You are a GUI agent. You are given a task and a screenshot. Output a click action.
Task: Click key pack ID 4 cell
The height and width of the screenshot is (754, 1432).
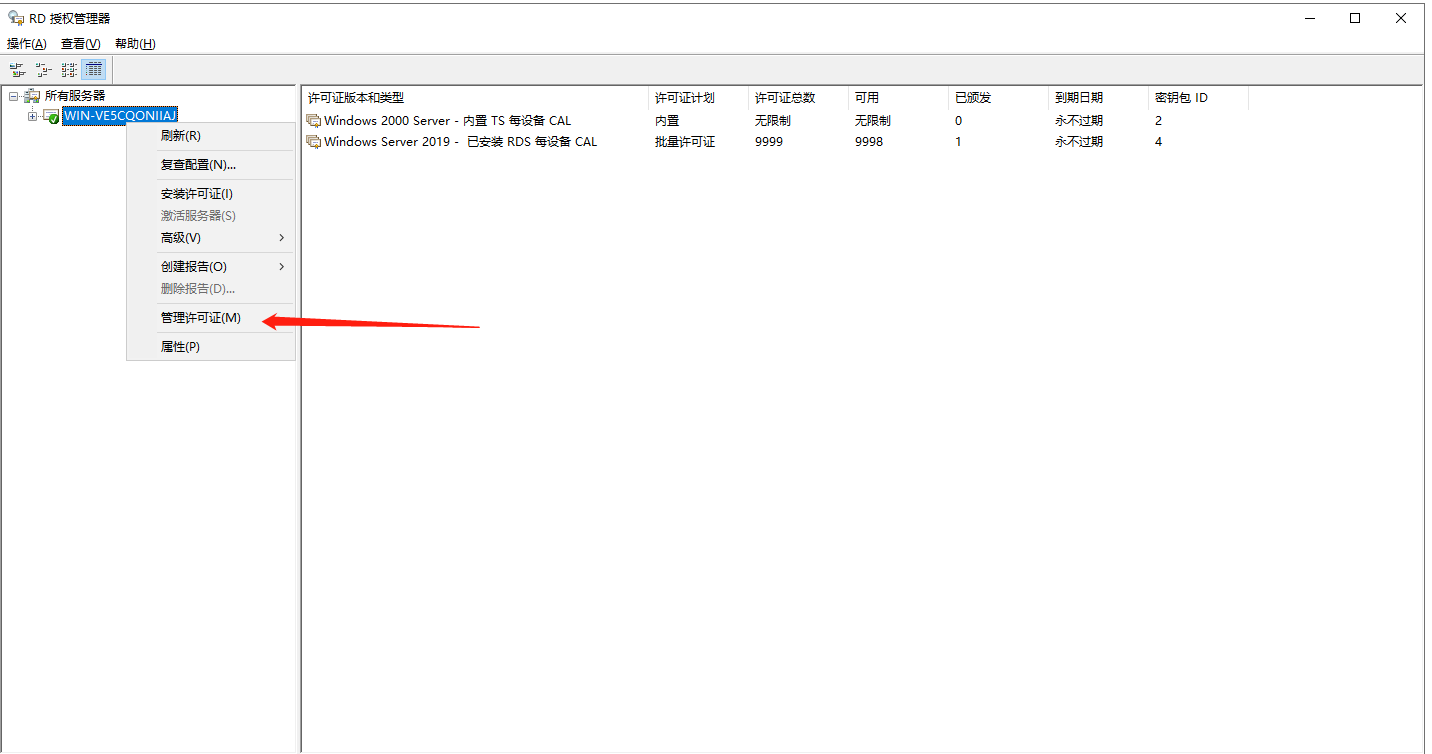tap(1158, 142)
